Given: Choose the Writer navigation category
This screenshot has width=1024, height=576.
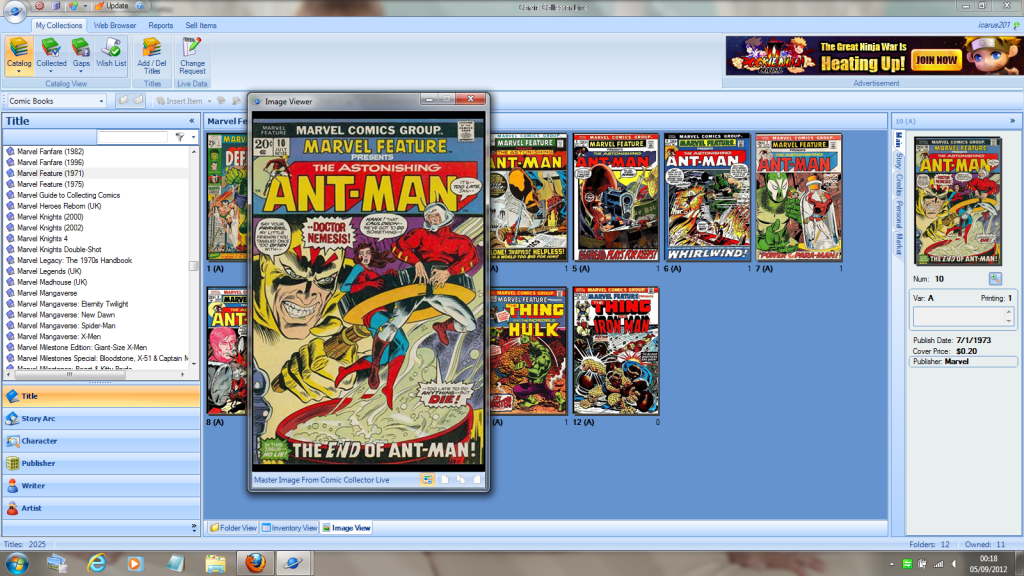Looking at the screenshot, I should point(101,486).
